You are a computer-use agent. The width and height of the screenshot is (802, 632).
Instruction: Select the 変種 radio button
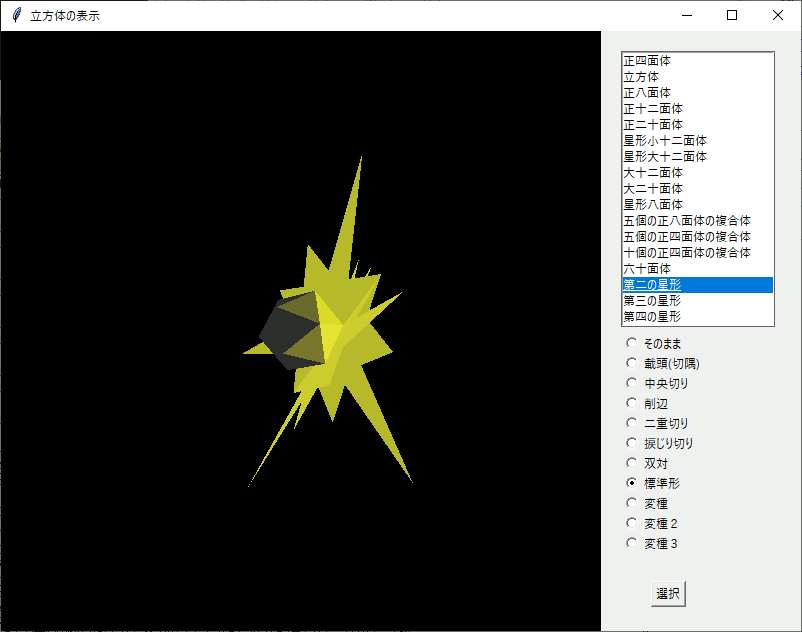(632, 503)
